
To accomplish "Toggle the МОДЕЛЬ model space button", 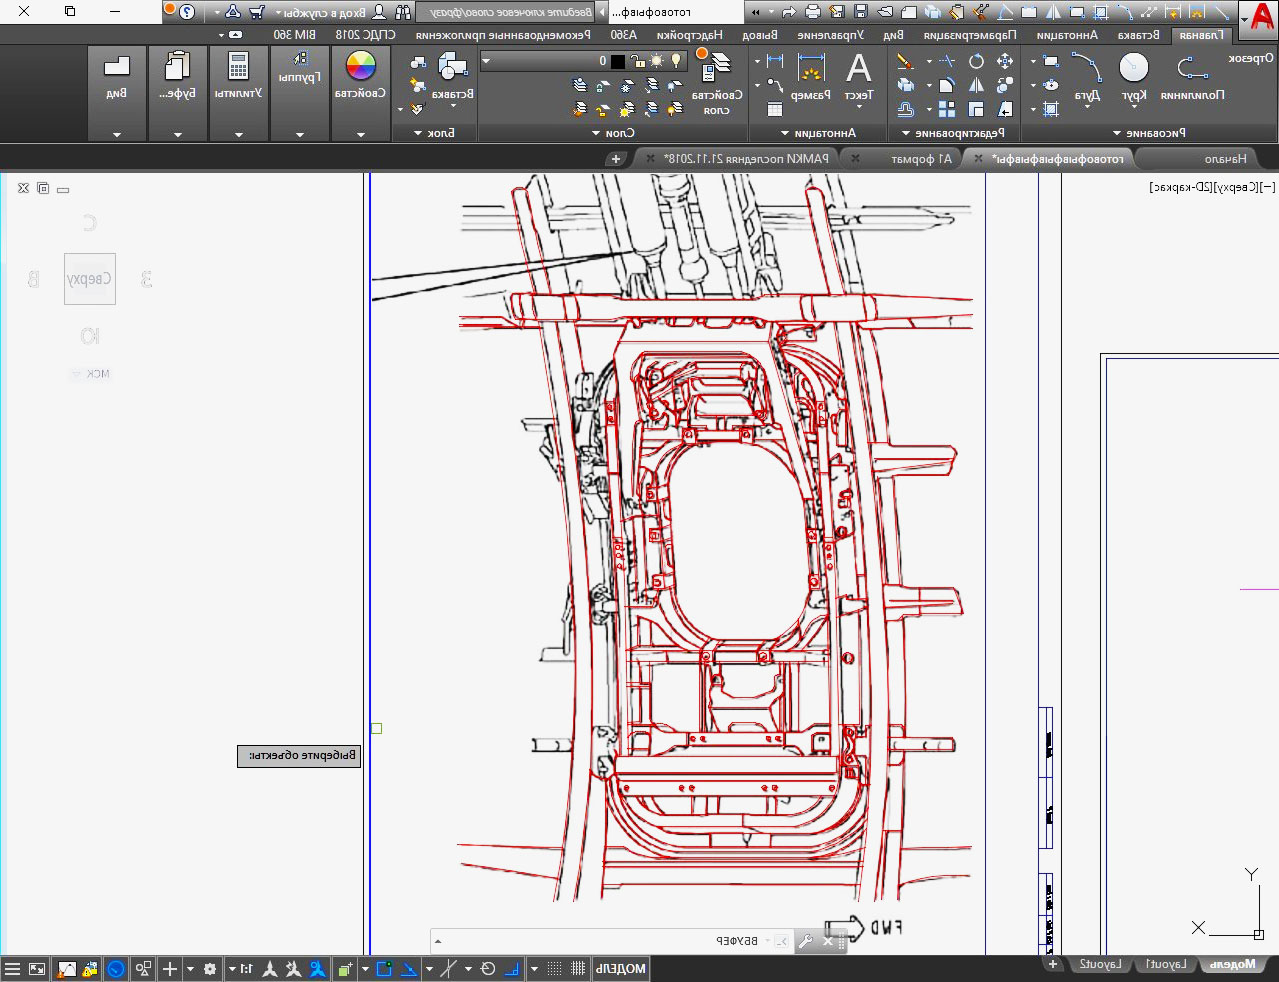I will [x=621, y=968].
